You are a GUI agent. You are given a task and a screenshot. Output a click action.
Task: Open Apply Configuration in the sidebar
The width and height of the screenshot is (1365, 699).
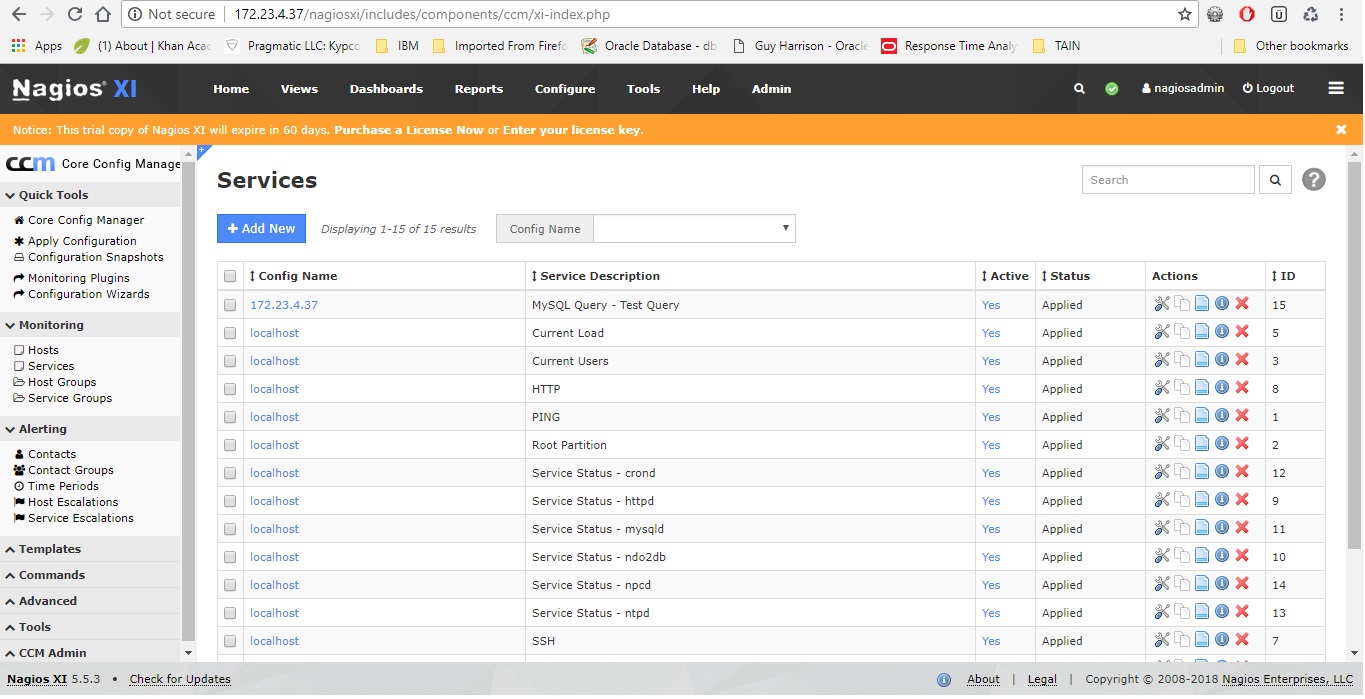coord(82,241)
